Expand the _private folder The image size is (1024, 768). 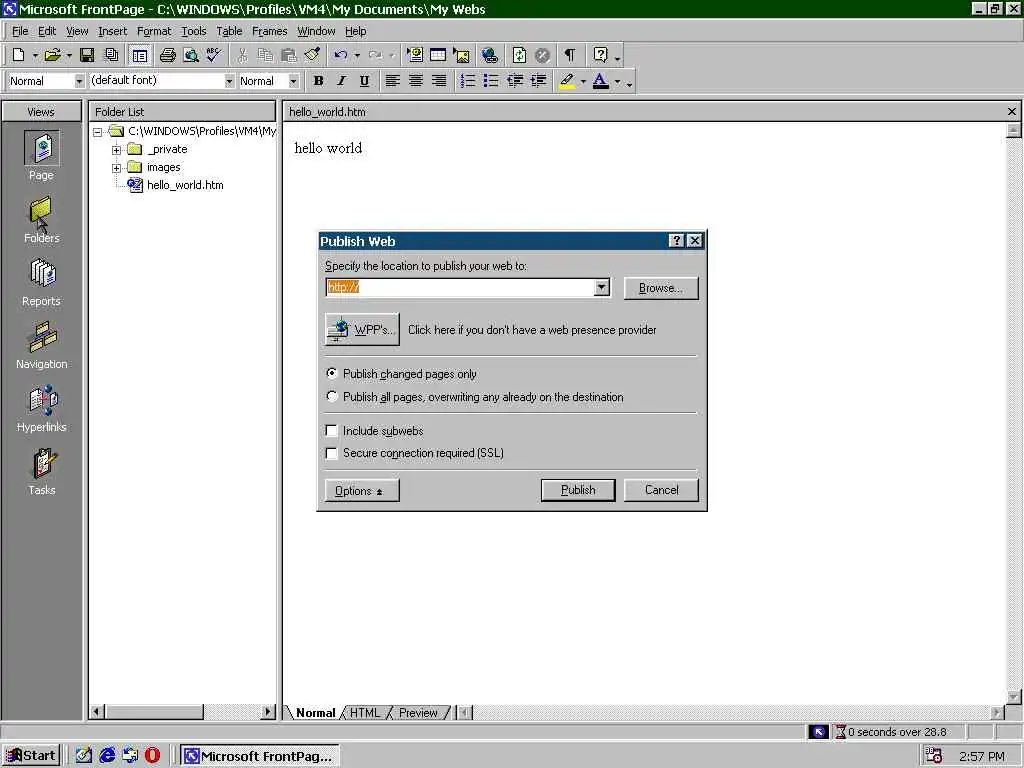[116, 150]
